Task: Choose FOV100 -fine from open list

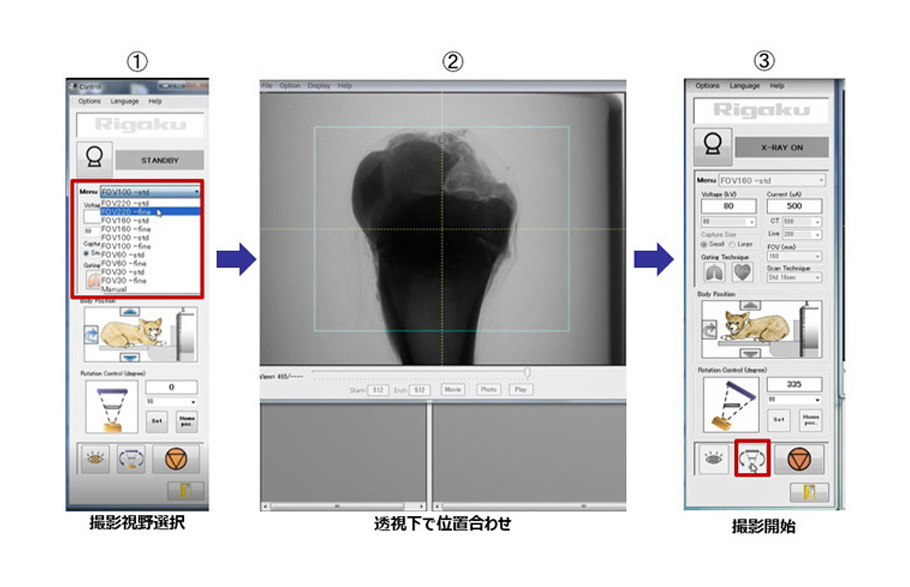Action: pos(150,246)
